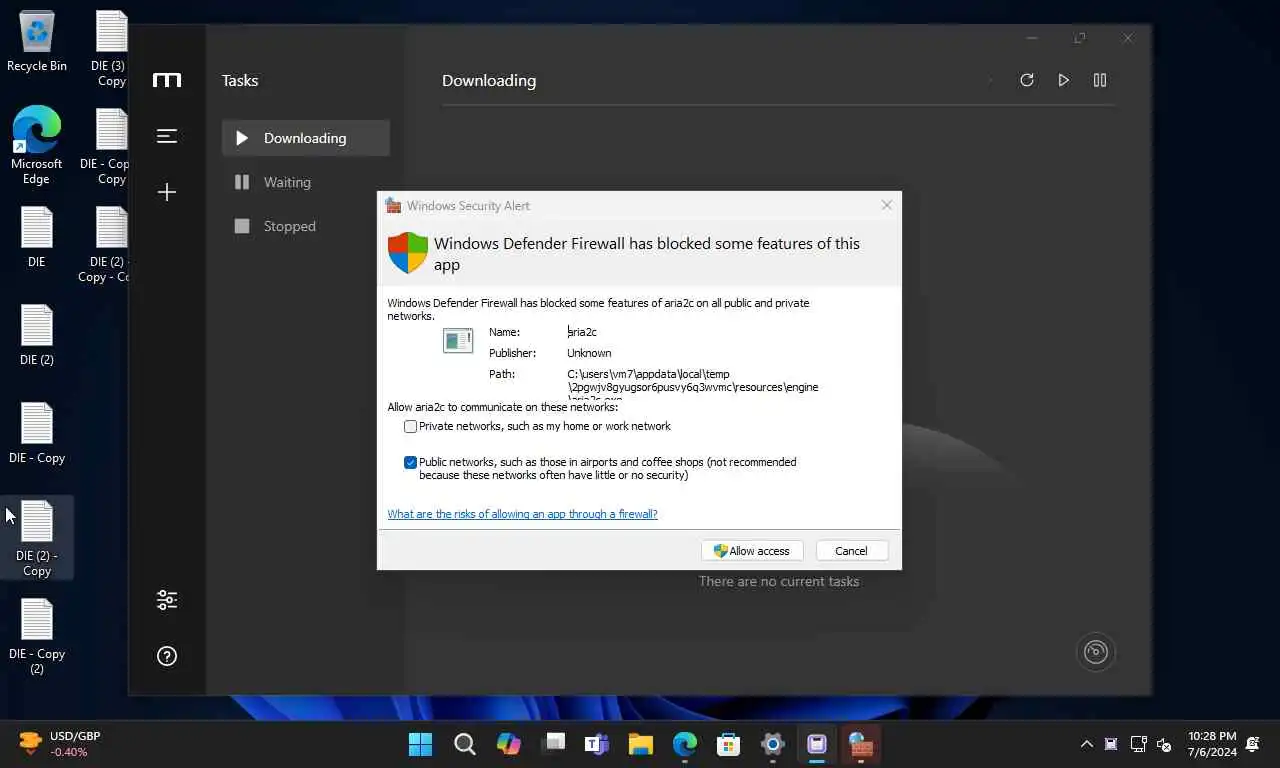
Task: Open Microsoft Teams from taskbar
Action: tap(597, 744)
